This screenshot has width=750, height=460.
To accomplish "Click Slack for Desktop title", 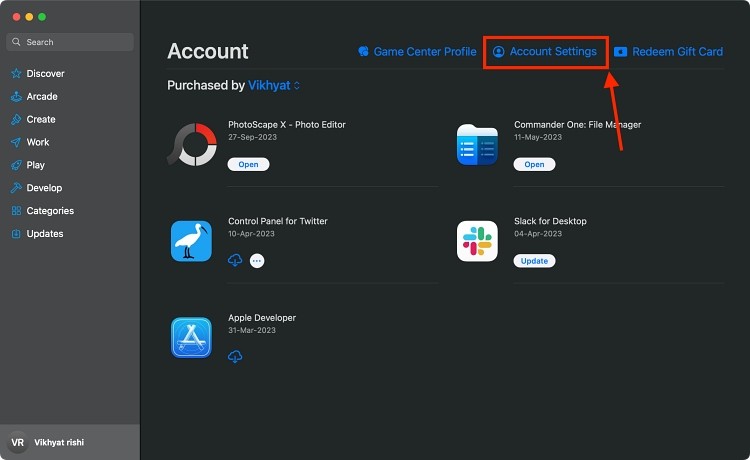I will click(x=550, y=221).
